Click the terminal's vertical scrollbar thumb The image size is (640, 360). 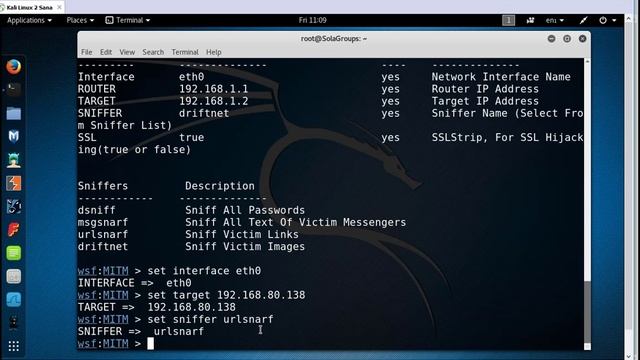coord(587,312)
